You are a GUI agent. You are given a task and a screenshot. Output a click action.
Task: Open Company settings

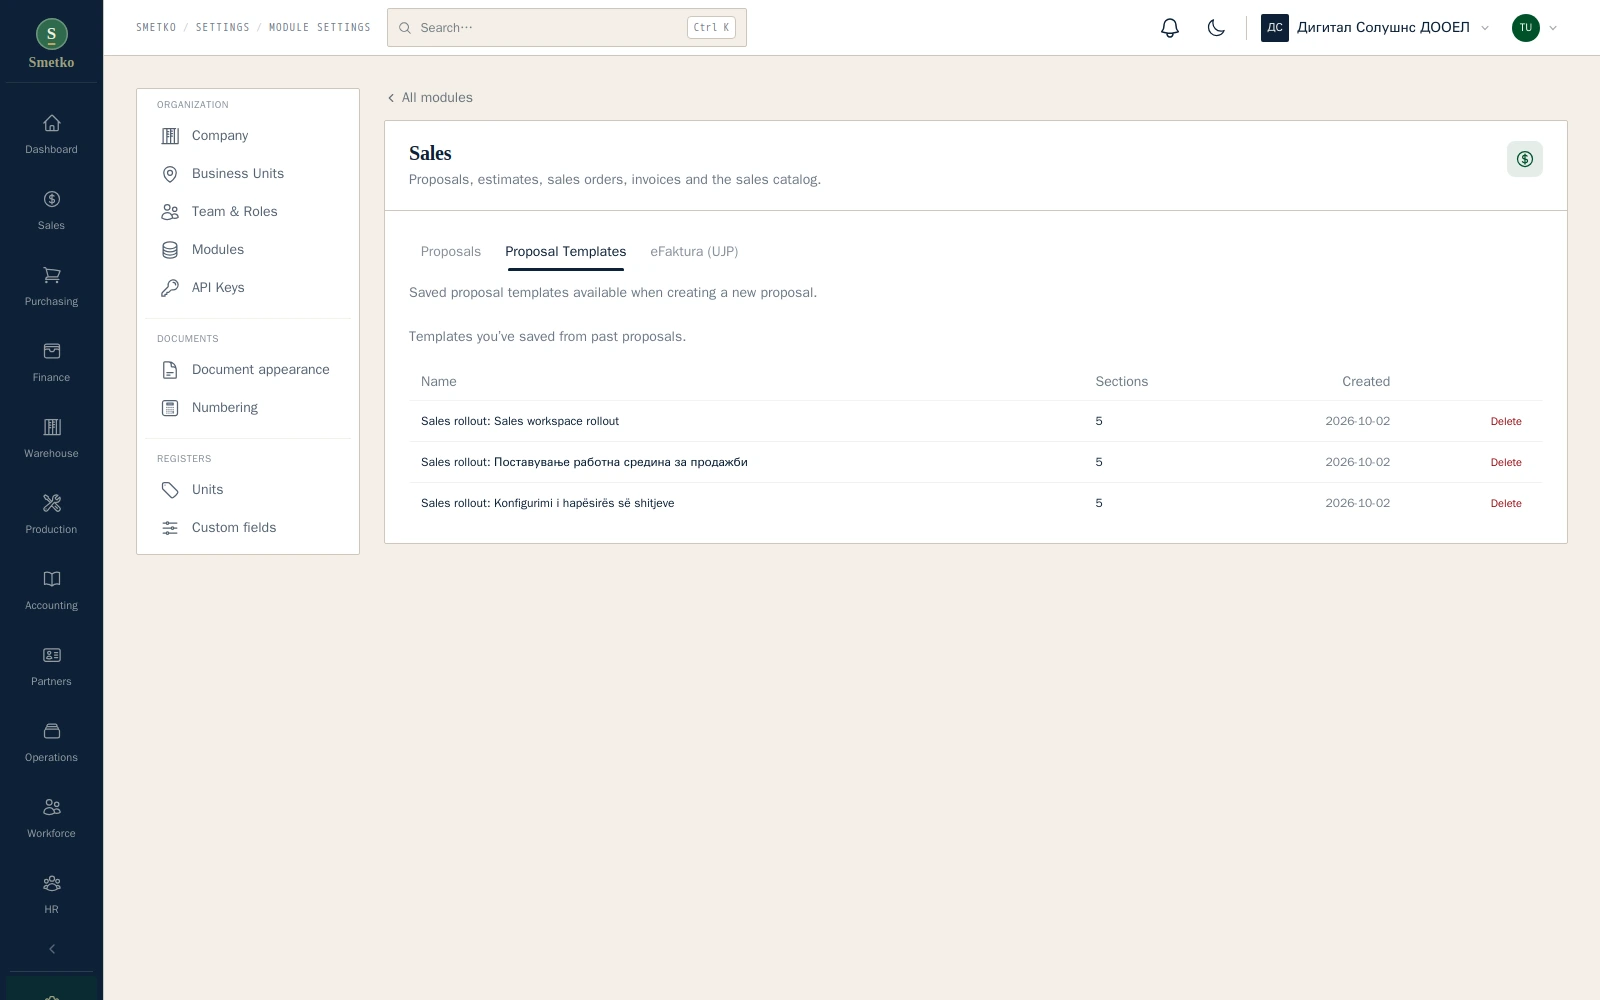pyautogui.click(x=248, y=136)
